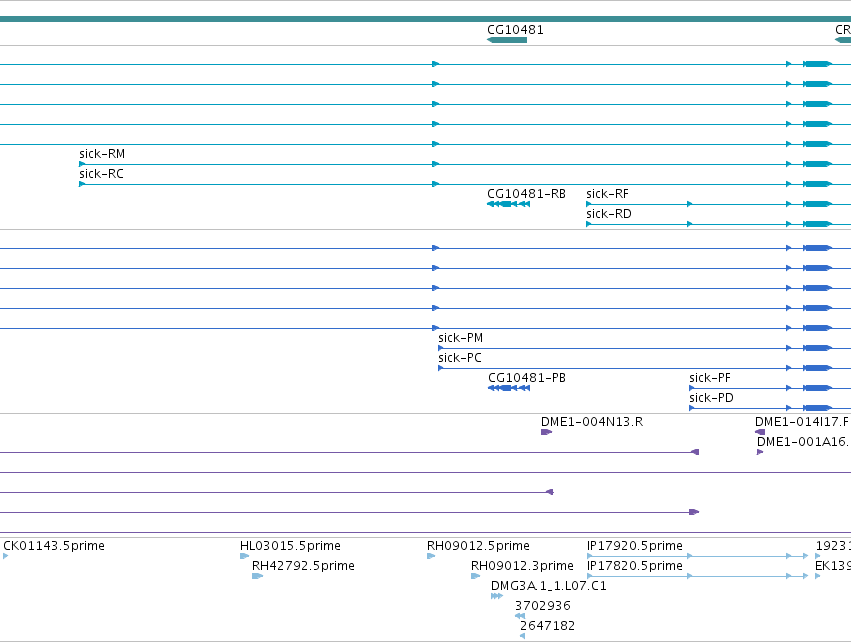The height and width of the screenshot is (642, 851).
Task: Click the teal chromosome band at top
Action: (426, 19)
